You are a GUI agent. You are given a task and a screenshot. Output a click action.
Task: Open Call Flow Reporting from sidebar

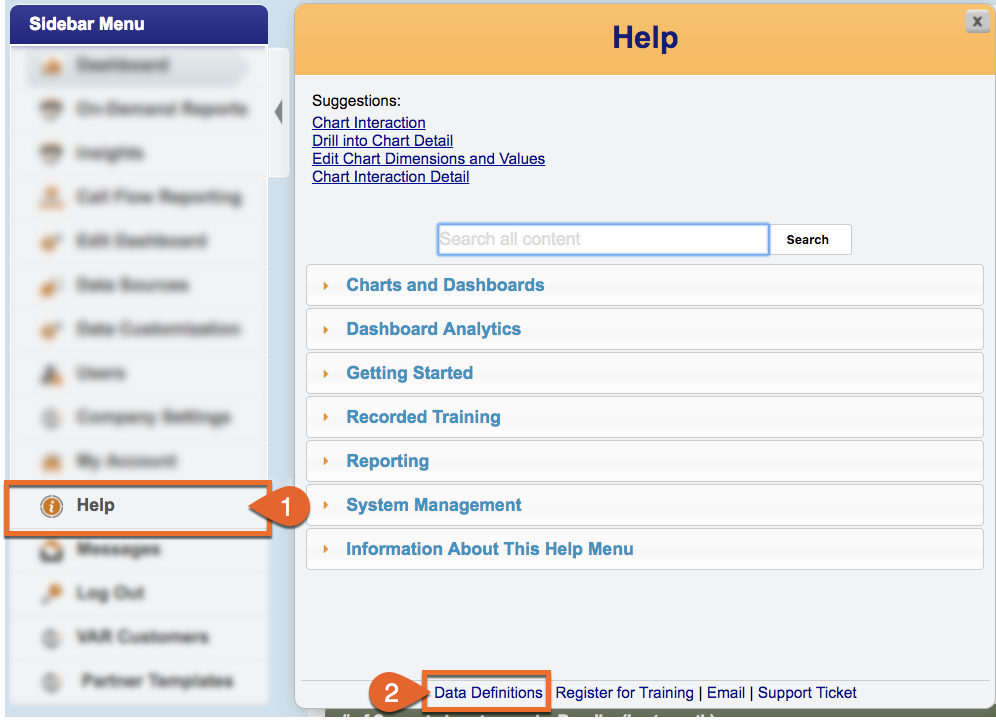(x=158, y=198)
